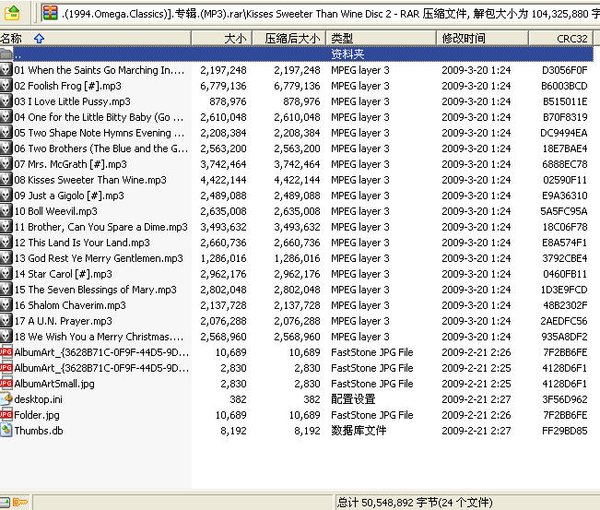Select file name desktop.ini

(x=38, y=399)
